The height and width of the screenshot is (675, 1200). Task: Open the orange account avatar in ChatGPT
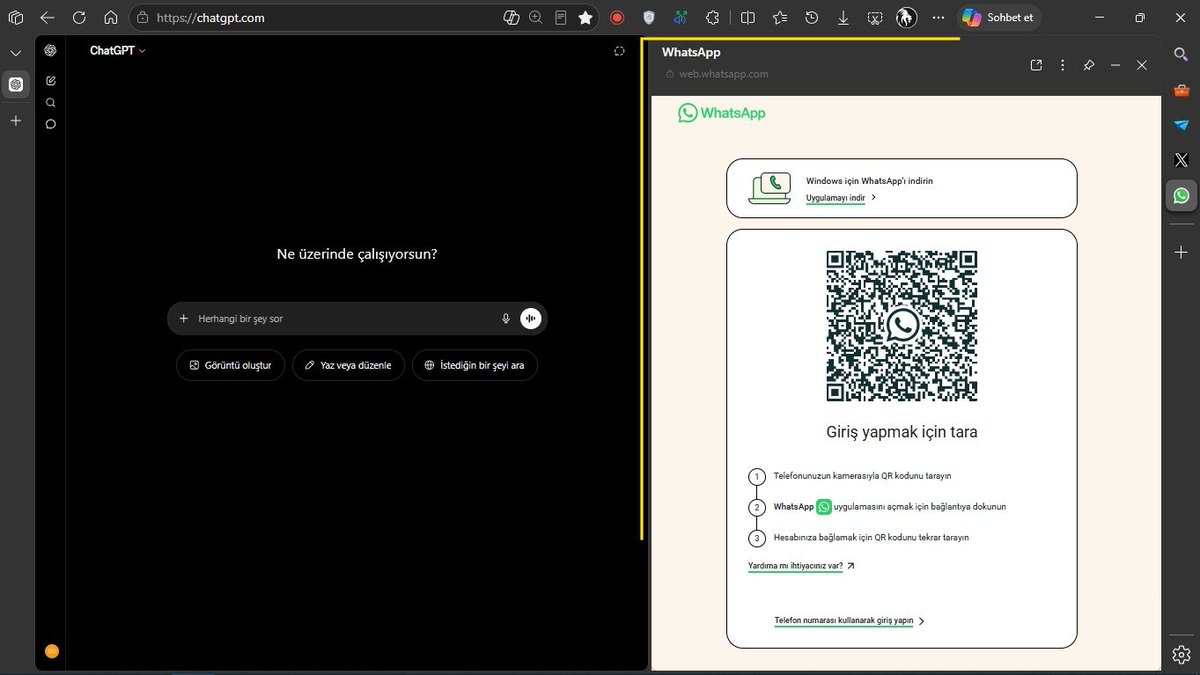tap(52, 651)
